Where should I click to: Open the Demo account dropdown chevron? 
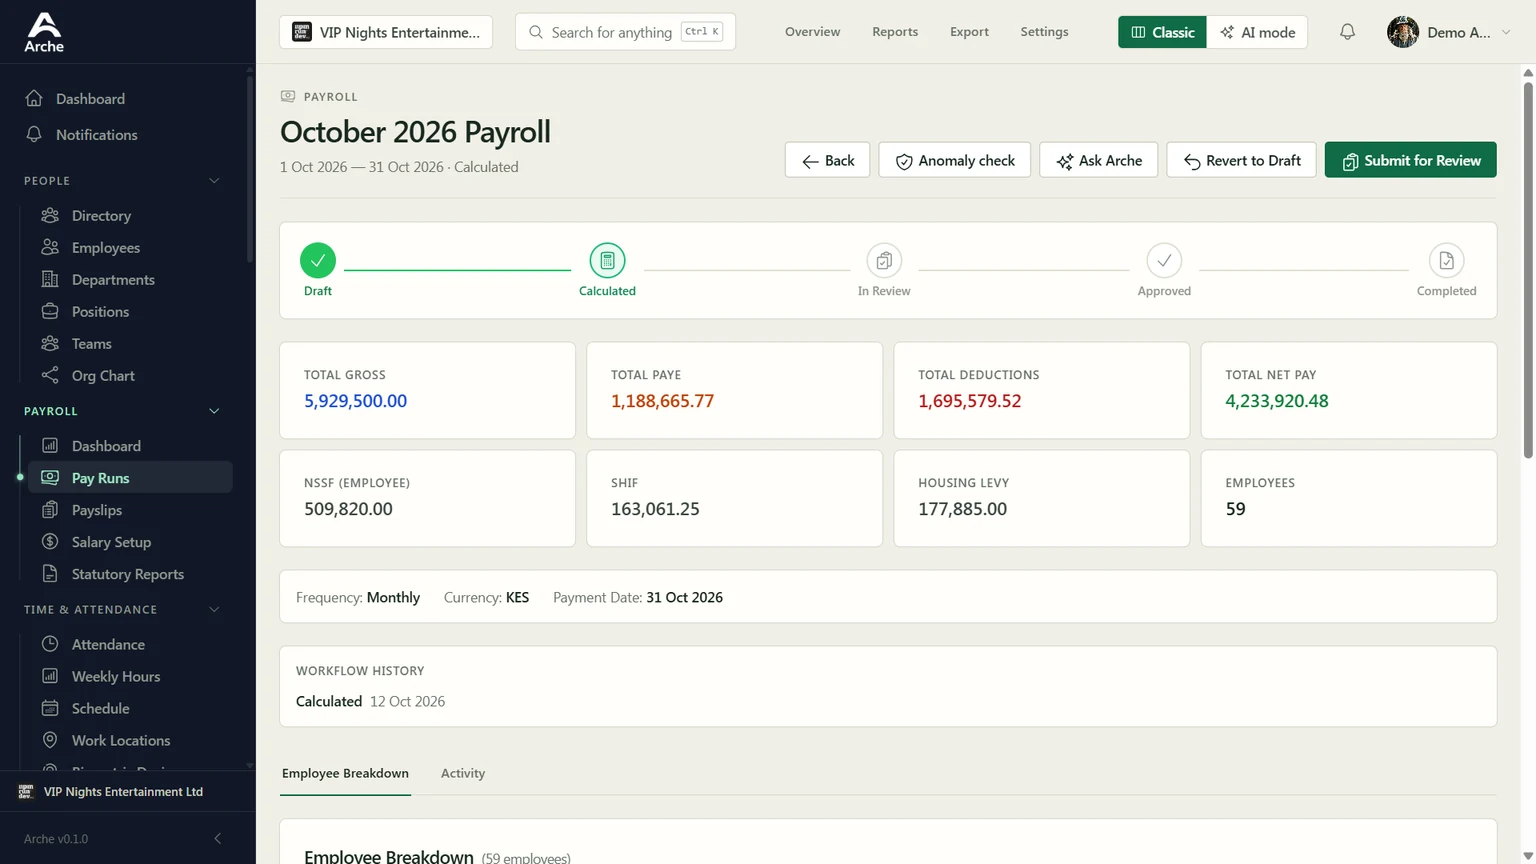click(x=1506, y=32)
